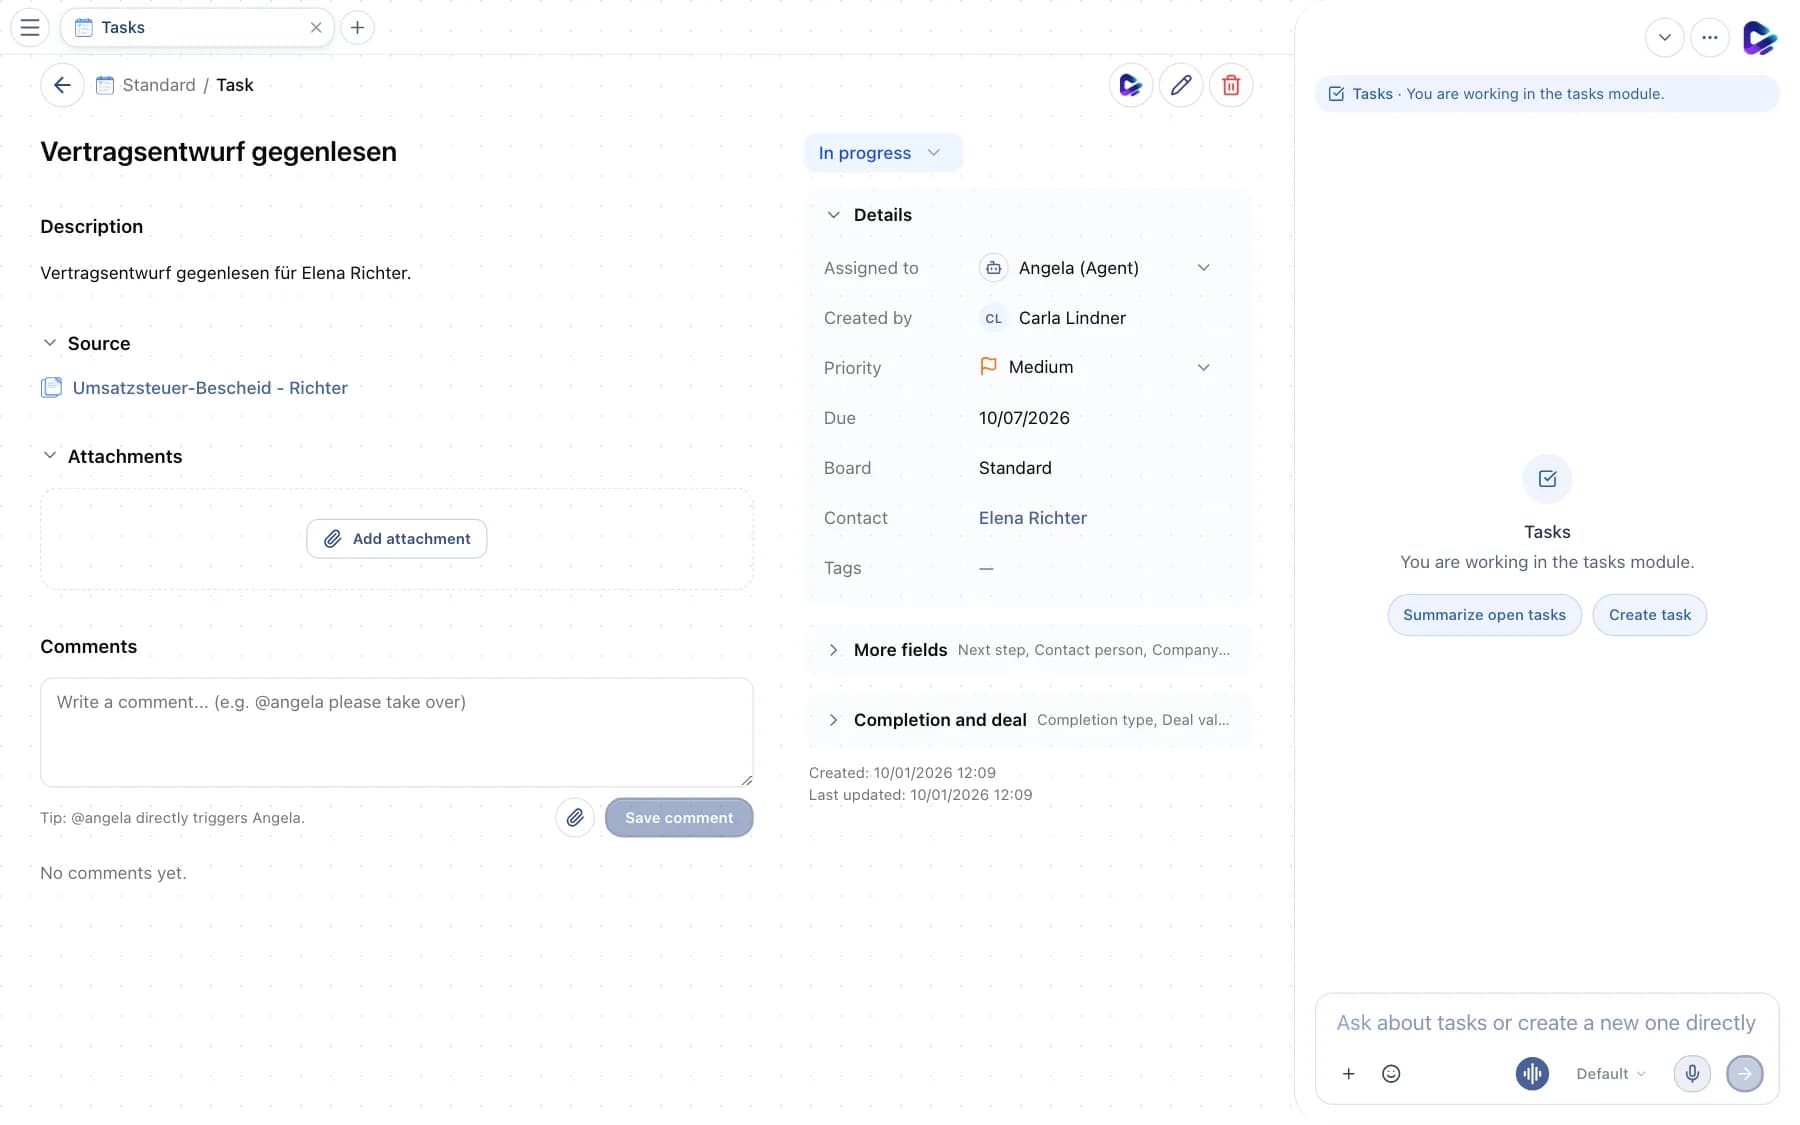1800x1125 pixels.
Task: Add a new tab with plus icon
Action: click(357, 27)
